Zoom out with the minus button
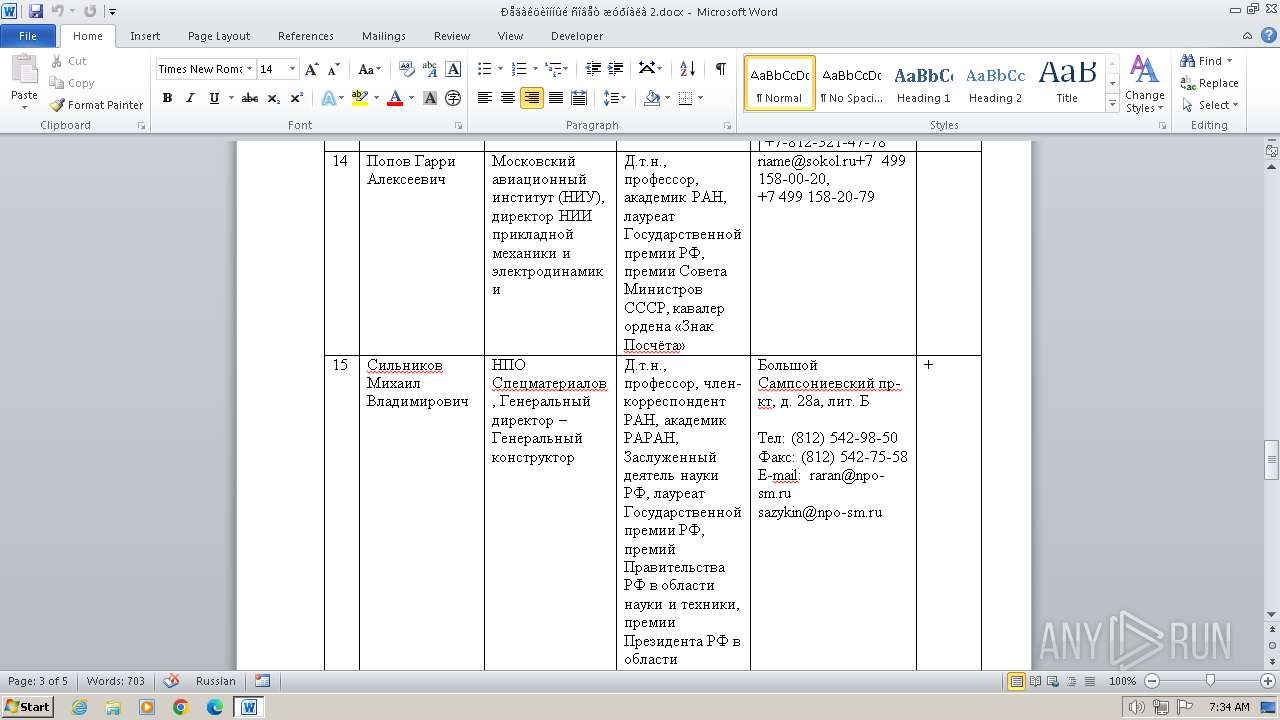1280x720 pixels. pyautogui.click(x=1152, y=681)
